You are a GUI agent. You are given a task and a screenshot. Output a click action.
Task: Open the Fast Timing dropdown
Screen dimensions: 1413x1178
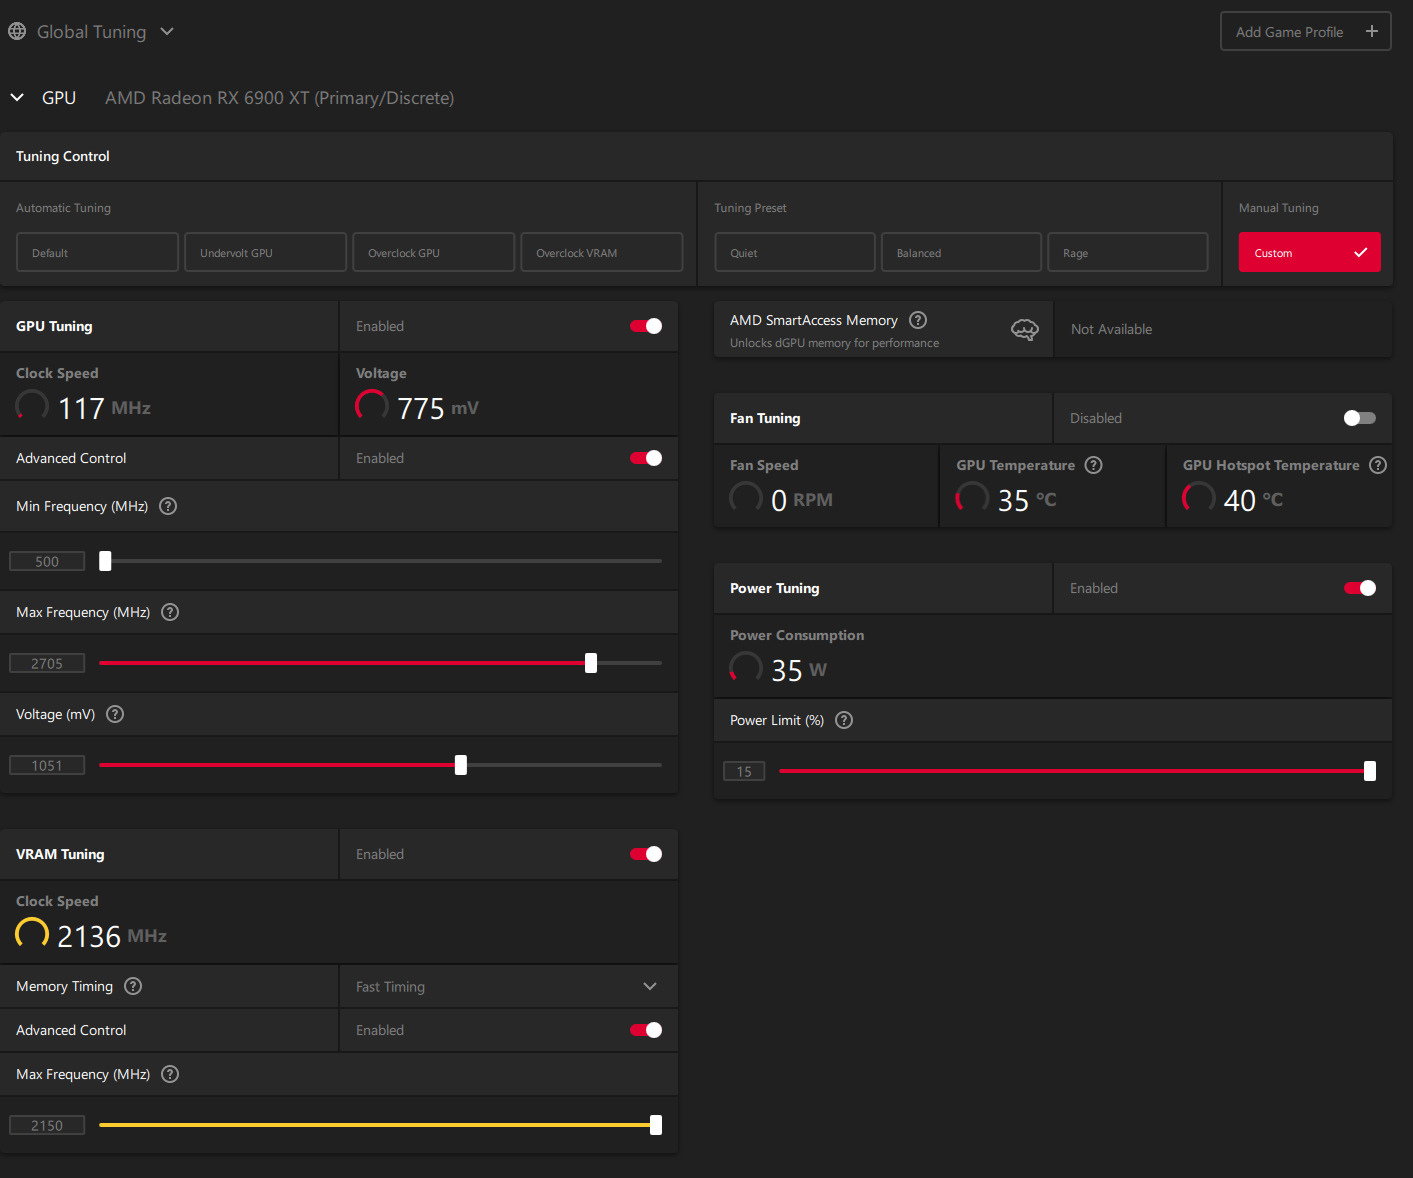click(509, 986)
